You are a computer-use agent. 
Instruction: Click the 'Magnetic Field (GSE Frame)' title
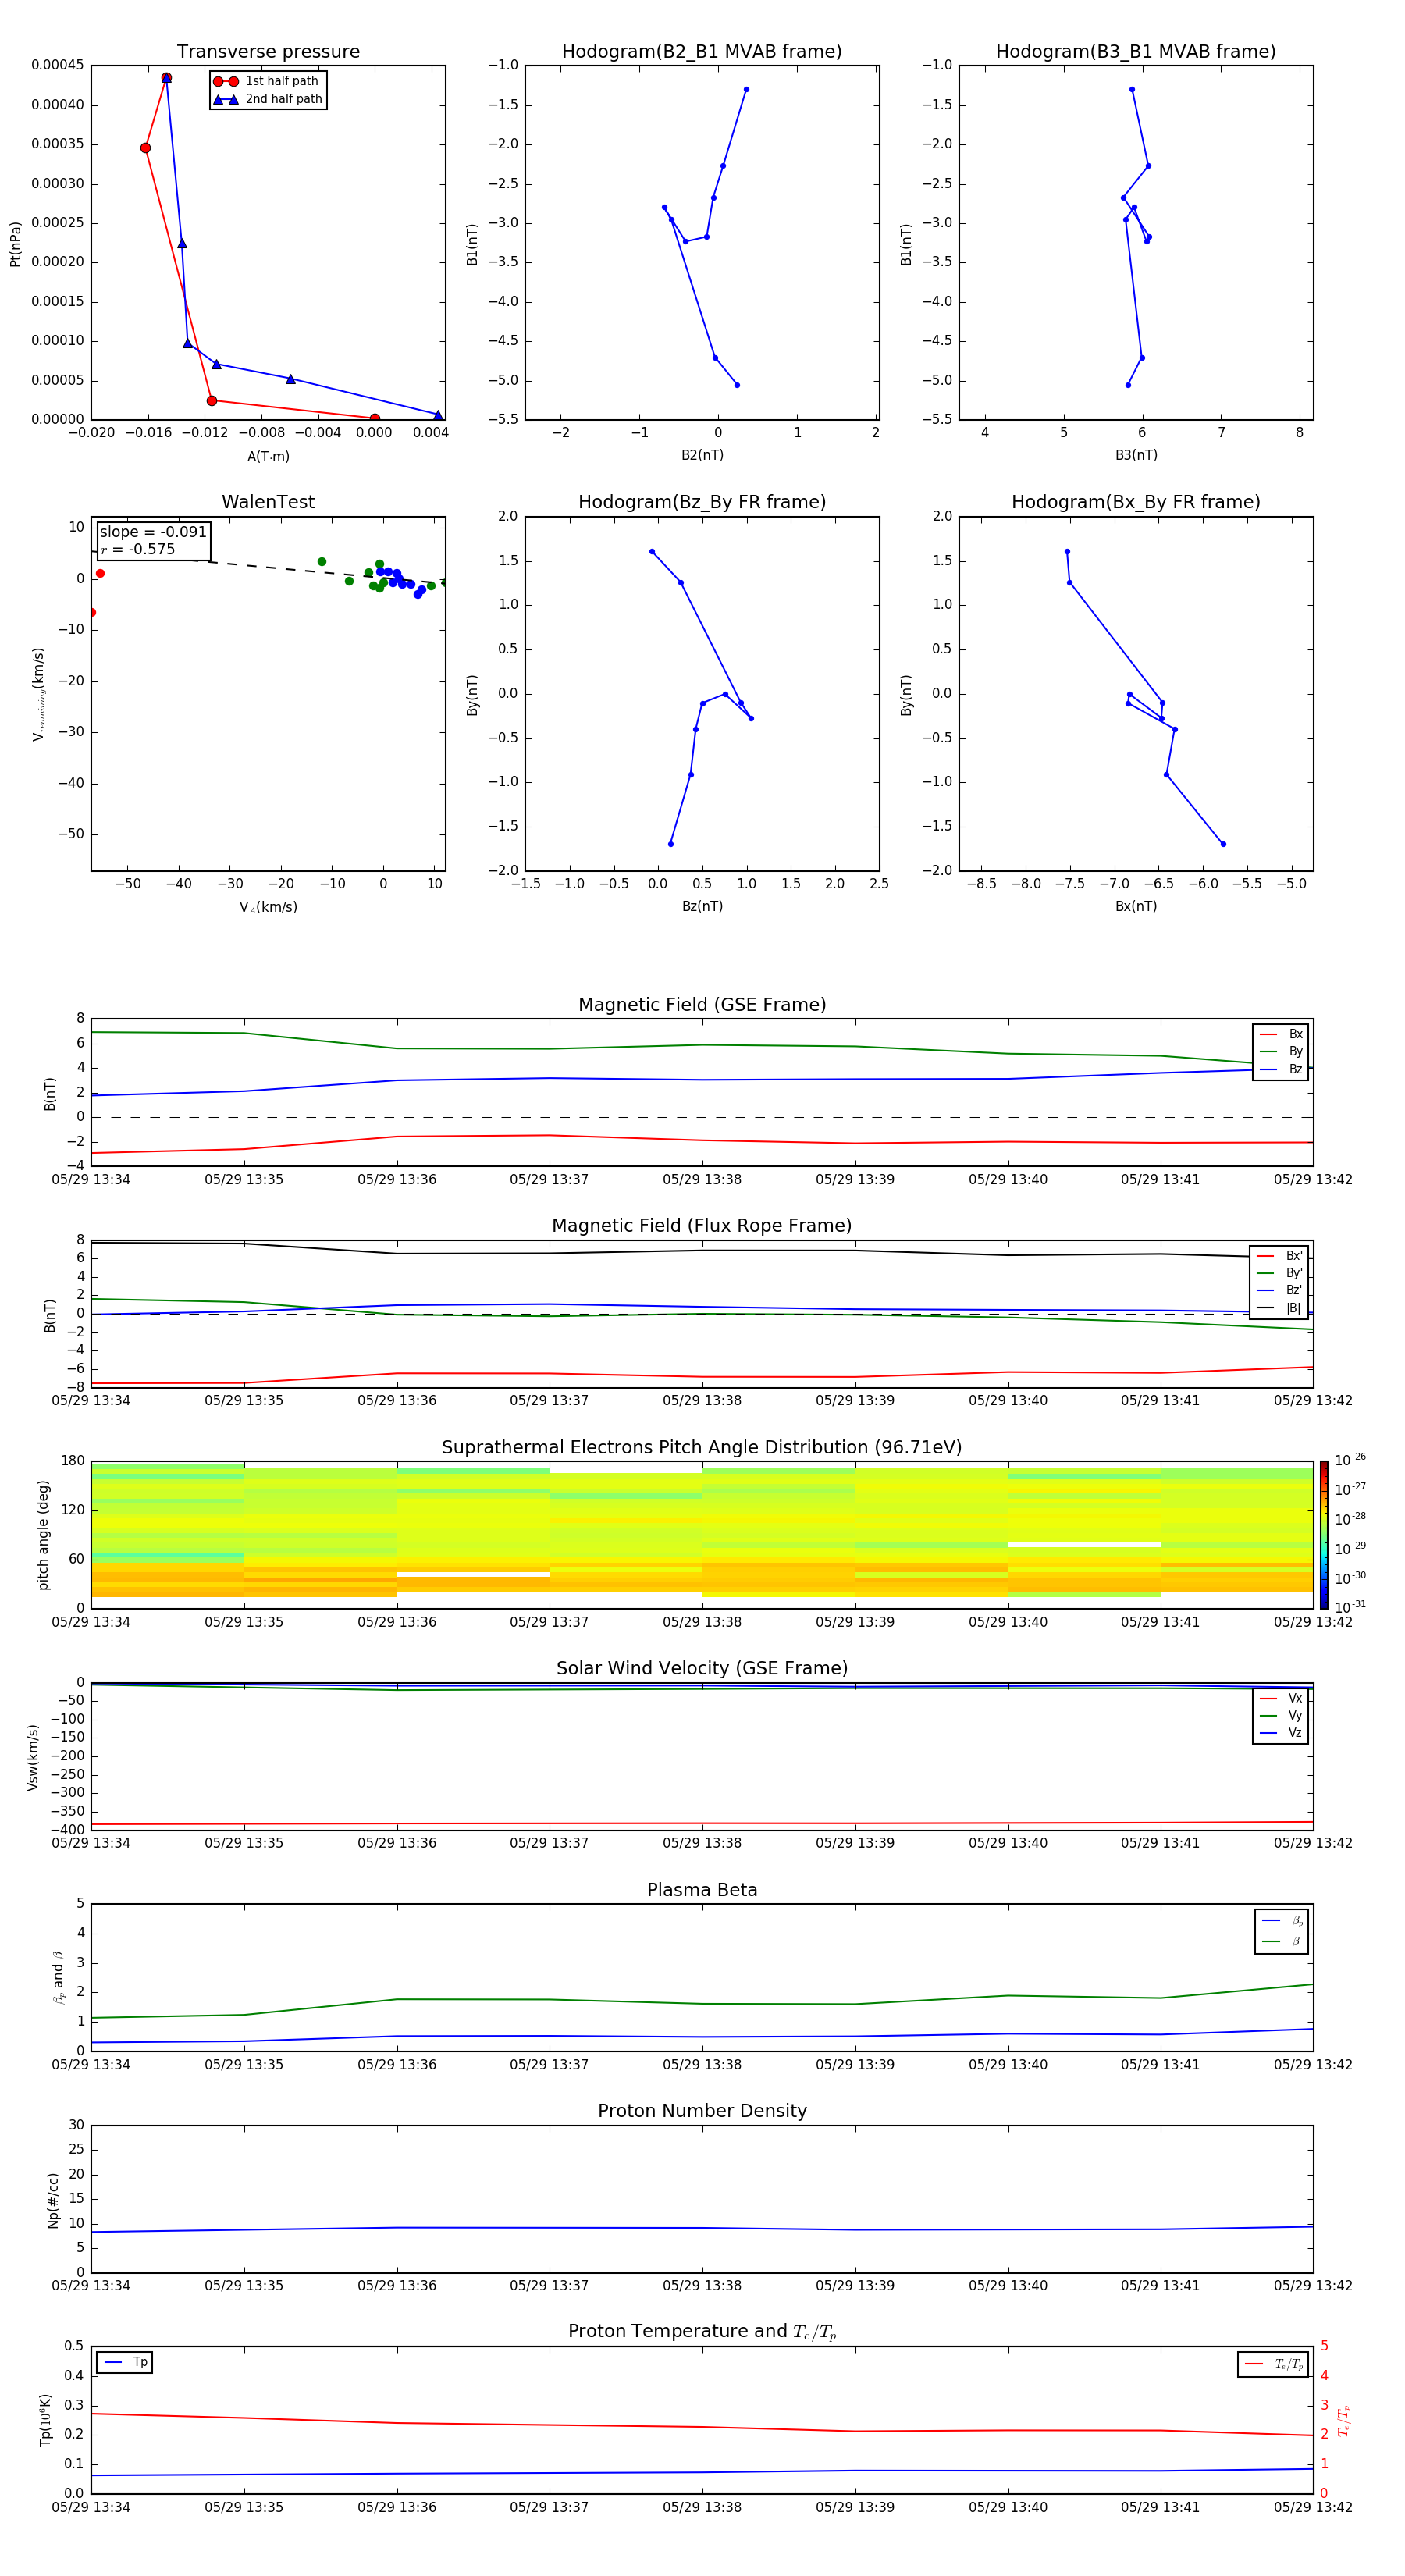[x=702, y=1005]
